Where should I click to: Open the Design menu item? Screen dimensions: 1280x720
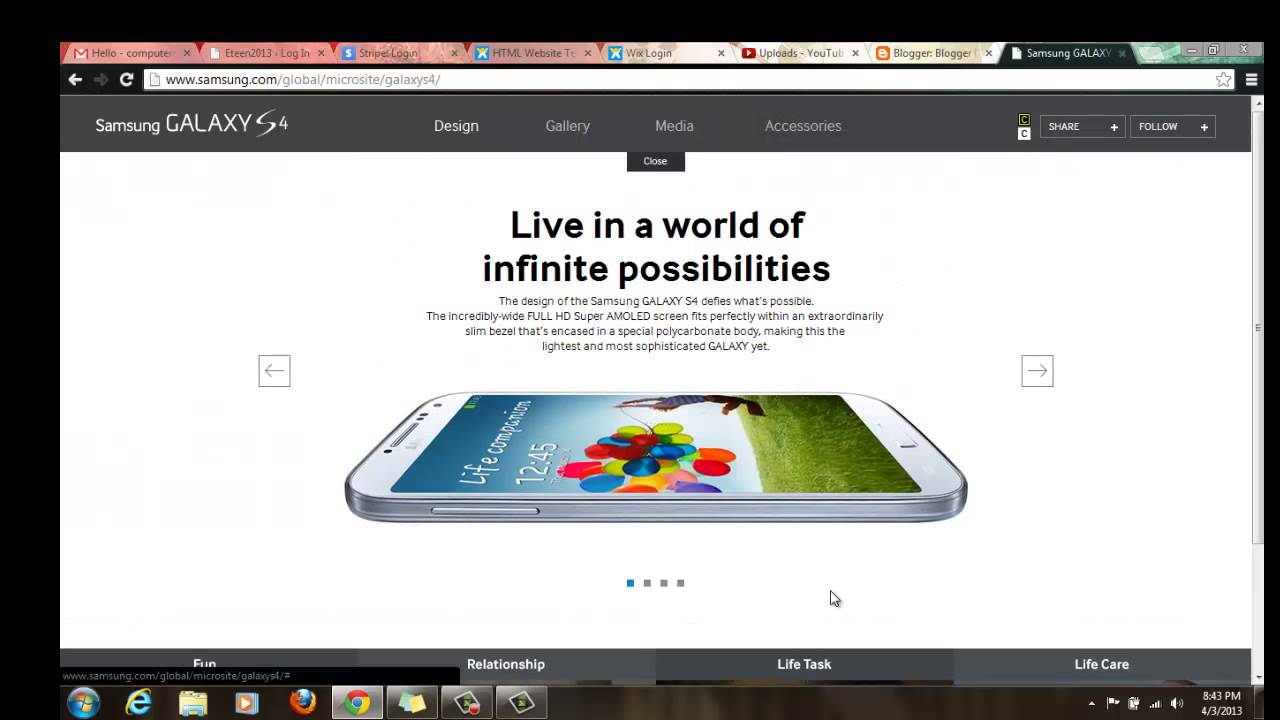coord(456,126)
